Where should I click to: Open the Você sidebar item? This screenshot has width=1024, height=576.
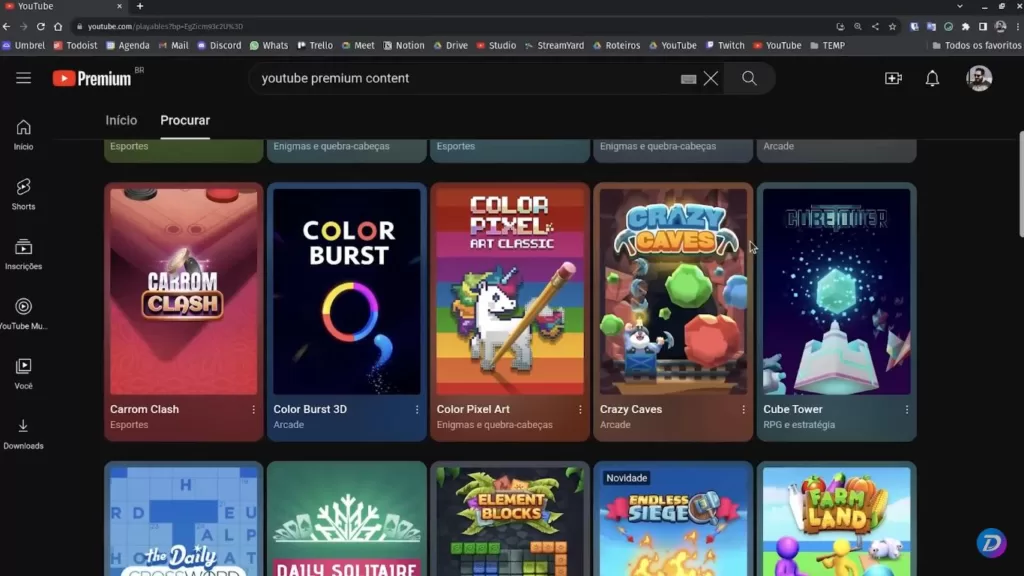pyautogui.click(x=24, y=374)
